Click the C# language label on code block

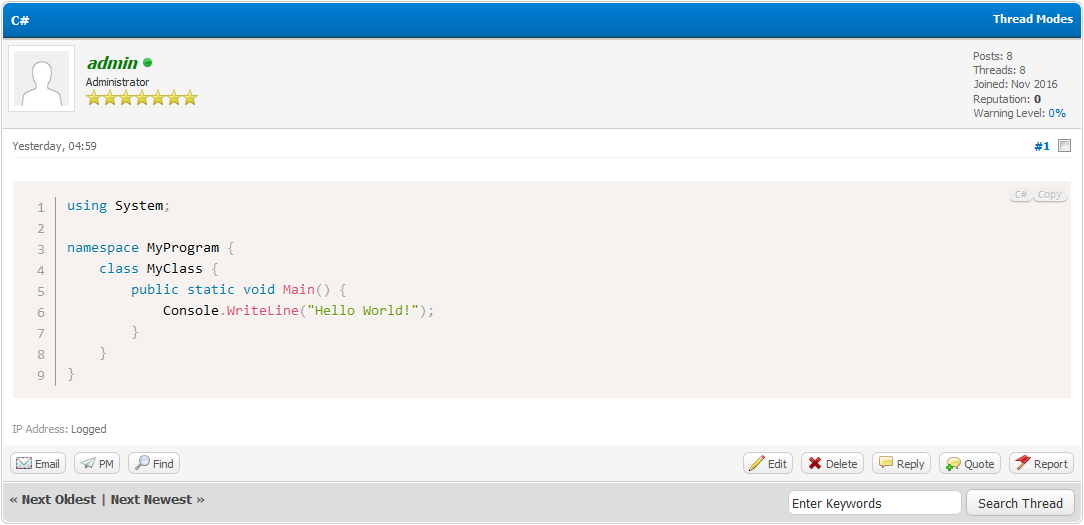(1020, 195)
